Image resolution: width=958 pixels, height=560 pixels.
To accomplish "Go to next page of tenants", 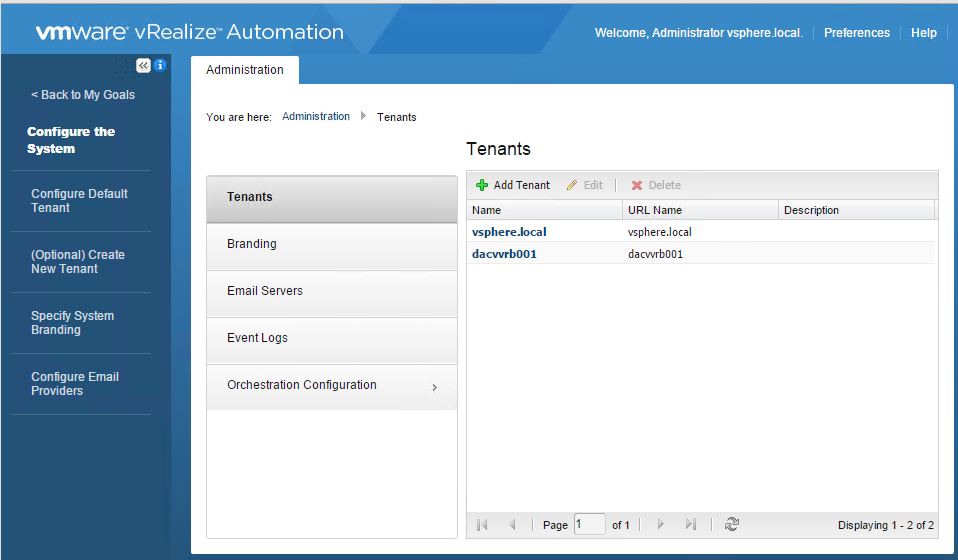I will tap(660, 524).
